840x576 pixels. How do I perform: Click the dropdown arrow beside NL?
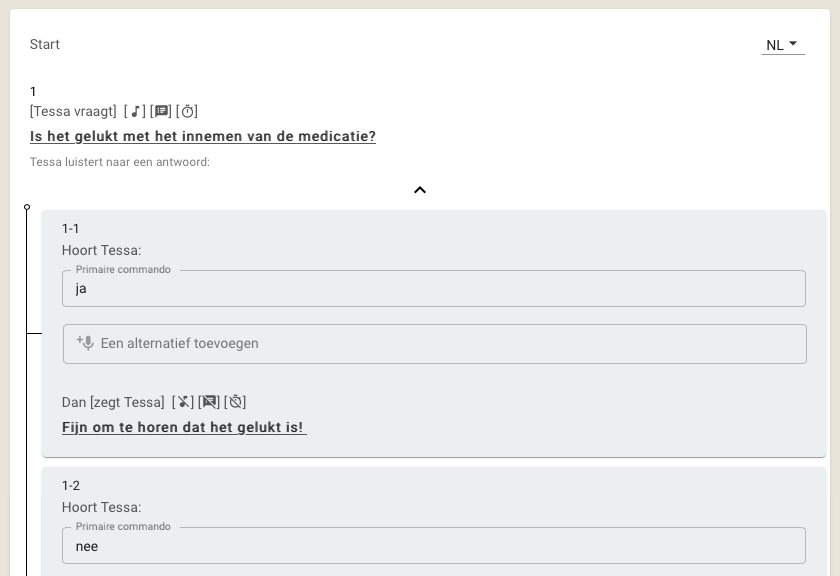[793, 44]
